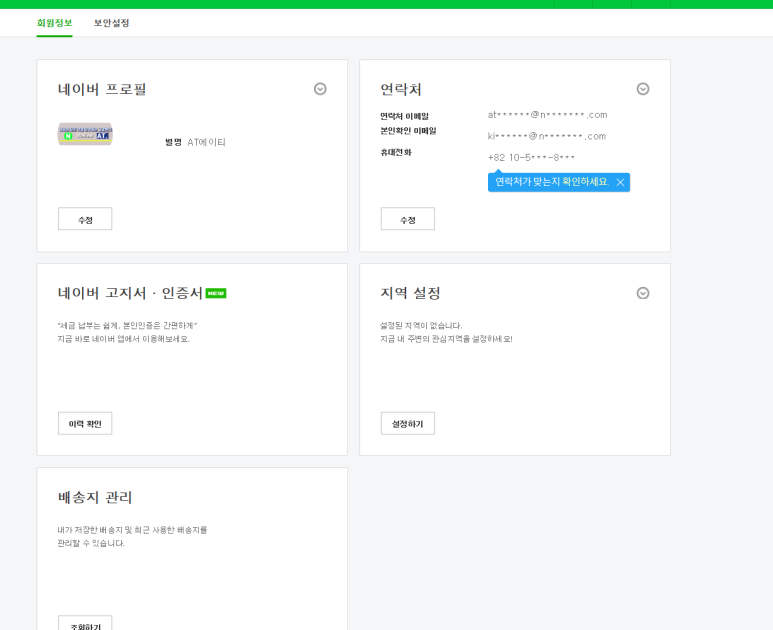Switch to the 회원정보 tab

tap(54, 23)
